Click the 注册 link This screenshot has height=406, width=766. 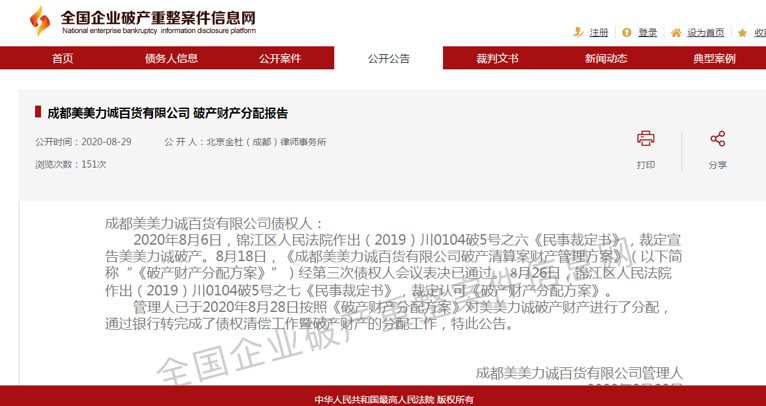(x=598, y=33)
